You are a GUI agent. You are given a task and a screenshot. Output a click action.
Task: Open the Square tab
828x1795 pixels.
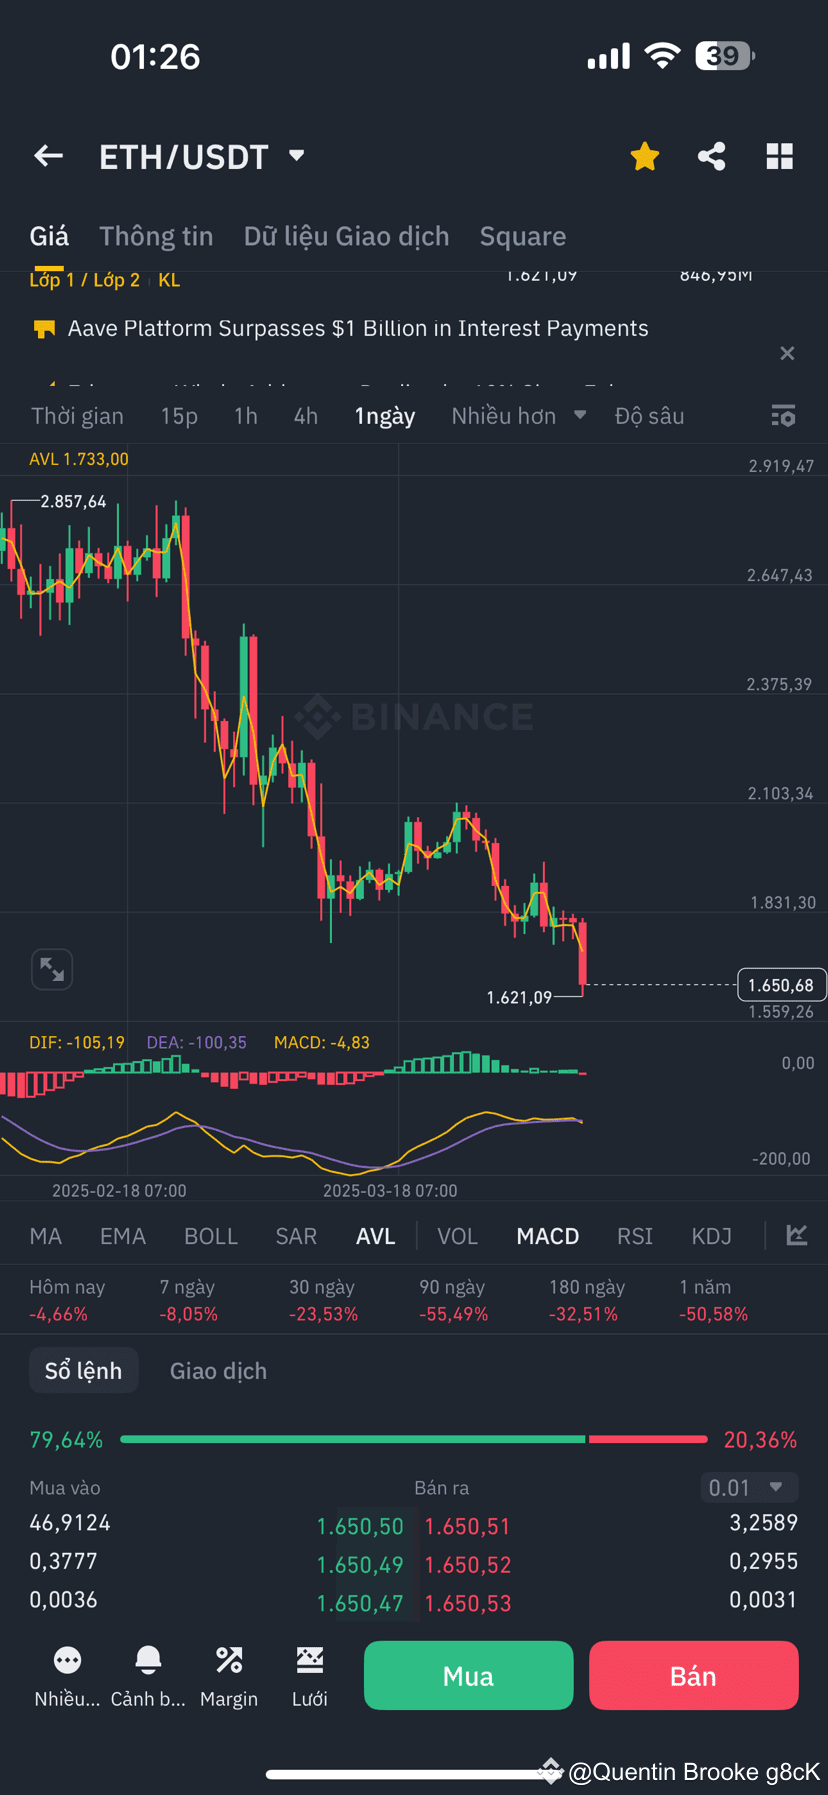(x=523, y=236)
